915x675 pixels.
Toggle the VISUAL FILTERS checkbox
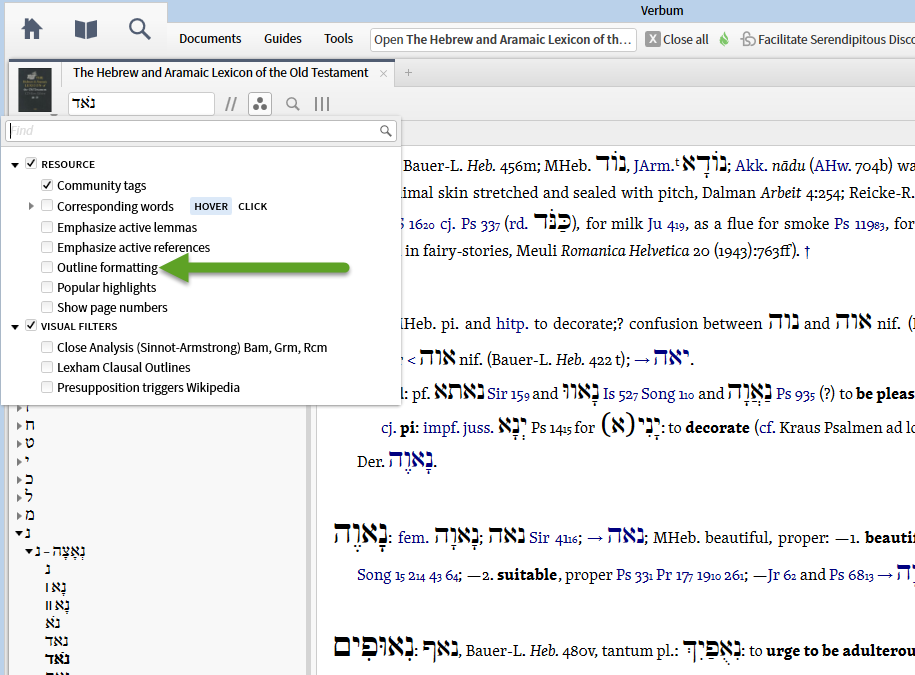coord(31,326)
